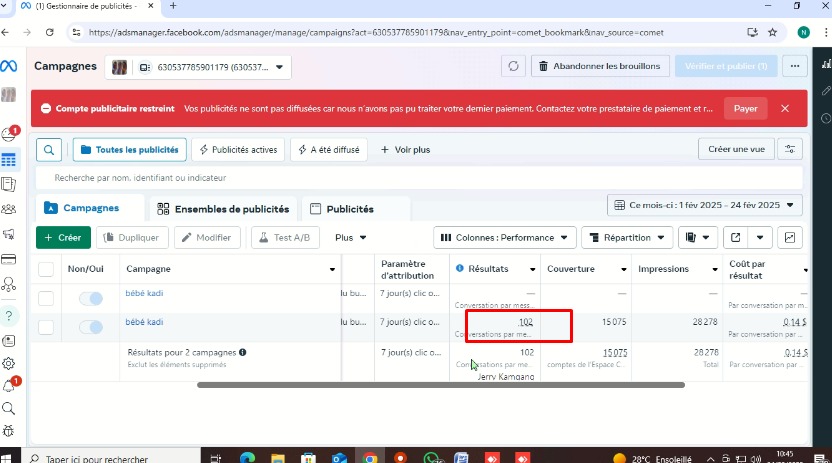
Task: Open the right panel chart icon
Action: click(826, 64)
